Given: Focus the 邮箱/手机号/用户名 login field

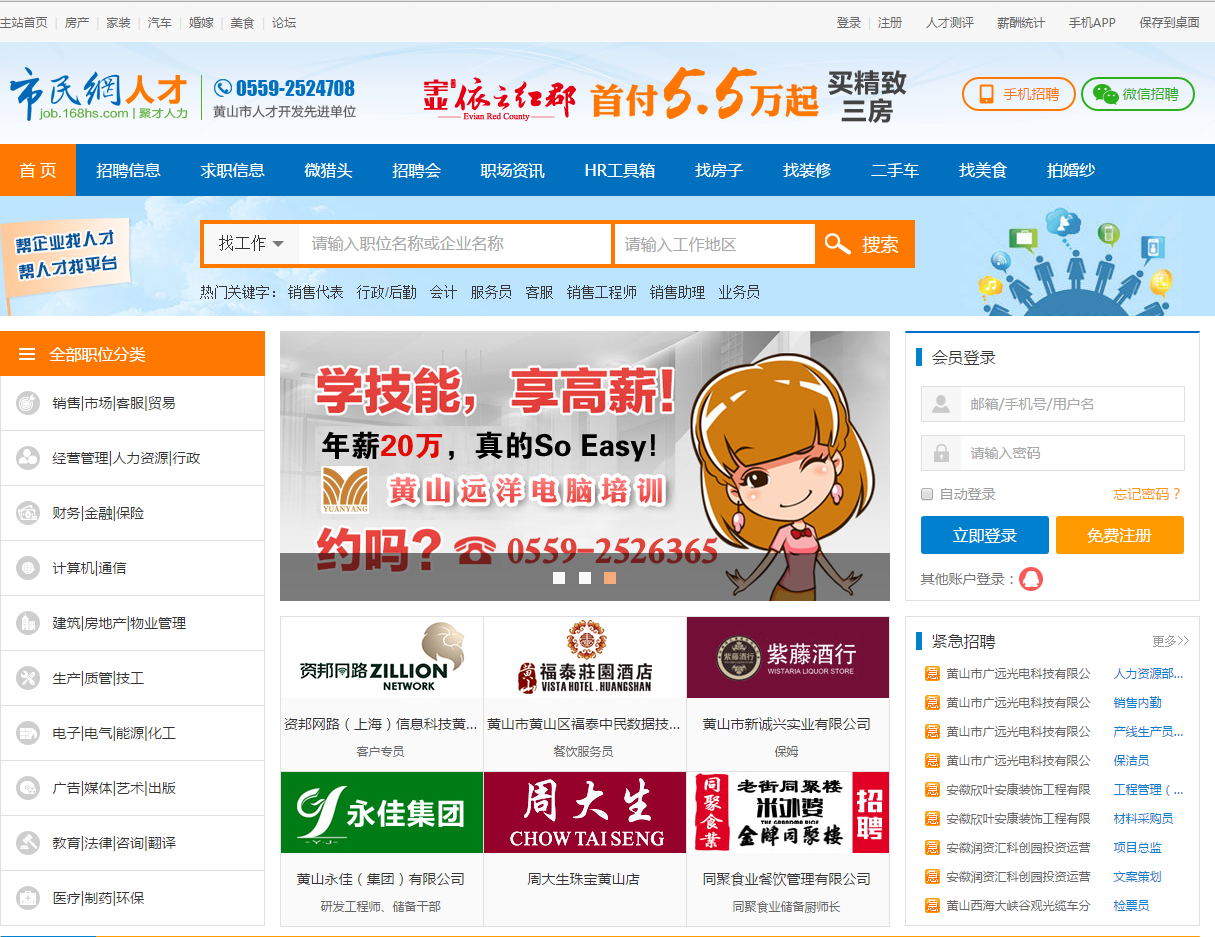Looking at the screenshot, I should pyautogui.click(x=1052, y=404).
